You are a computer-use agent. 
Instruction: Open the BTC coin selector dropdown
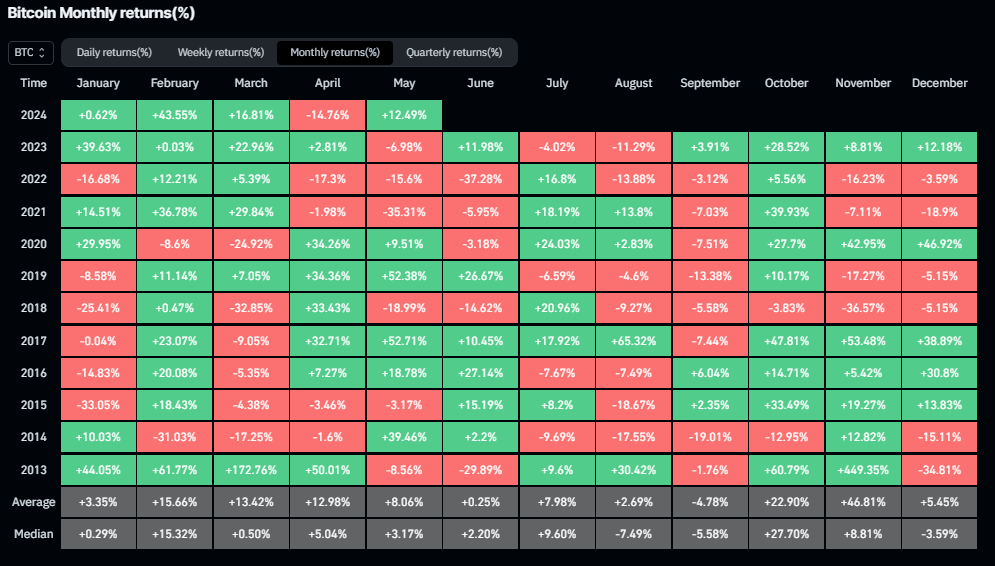(28, 52)
